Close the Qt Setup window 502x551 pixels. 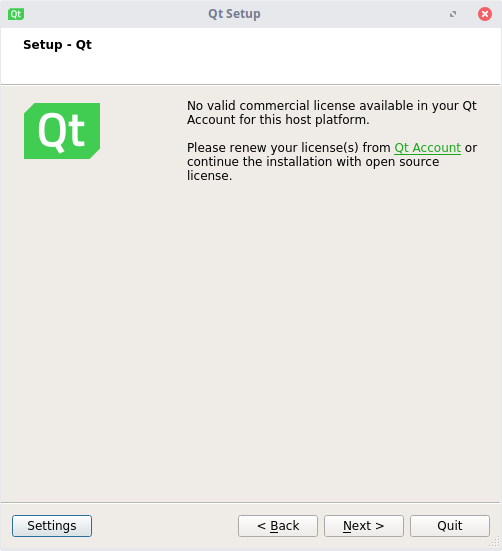point(485,14)
